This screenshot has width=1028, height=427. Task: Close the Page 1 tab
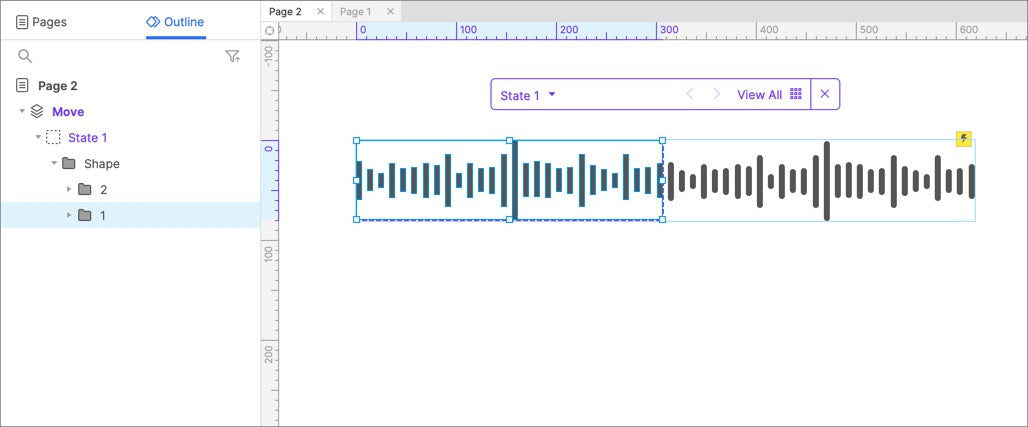tap(390, 12)
